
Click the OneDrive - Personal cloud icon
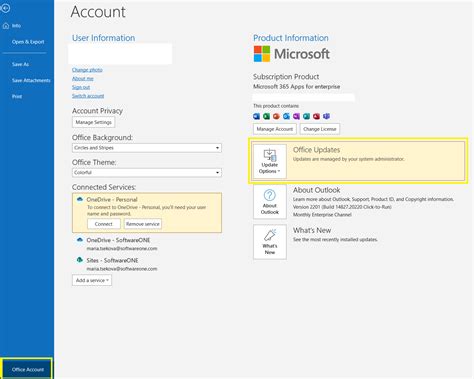click(80, 199)
